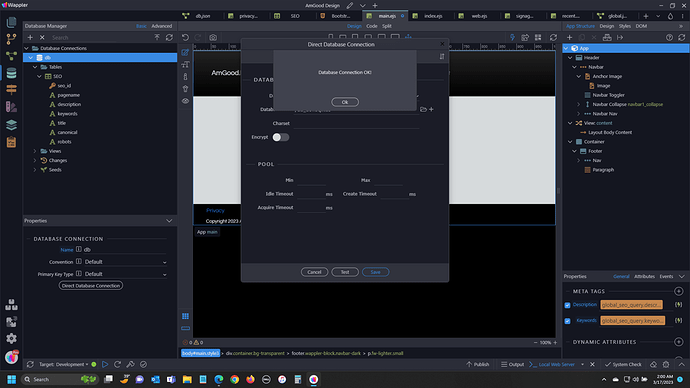Switch to the Styles panel tab
Viewport: 690px width, 388px height.
(625, 26)
